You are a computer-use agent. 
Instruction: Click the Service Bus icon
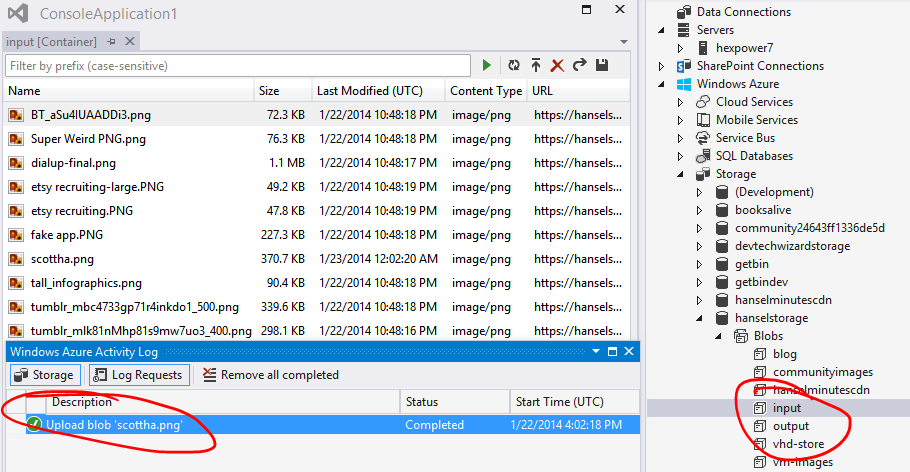[x=703, y=138]
